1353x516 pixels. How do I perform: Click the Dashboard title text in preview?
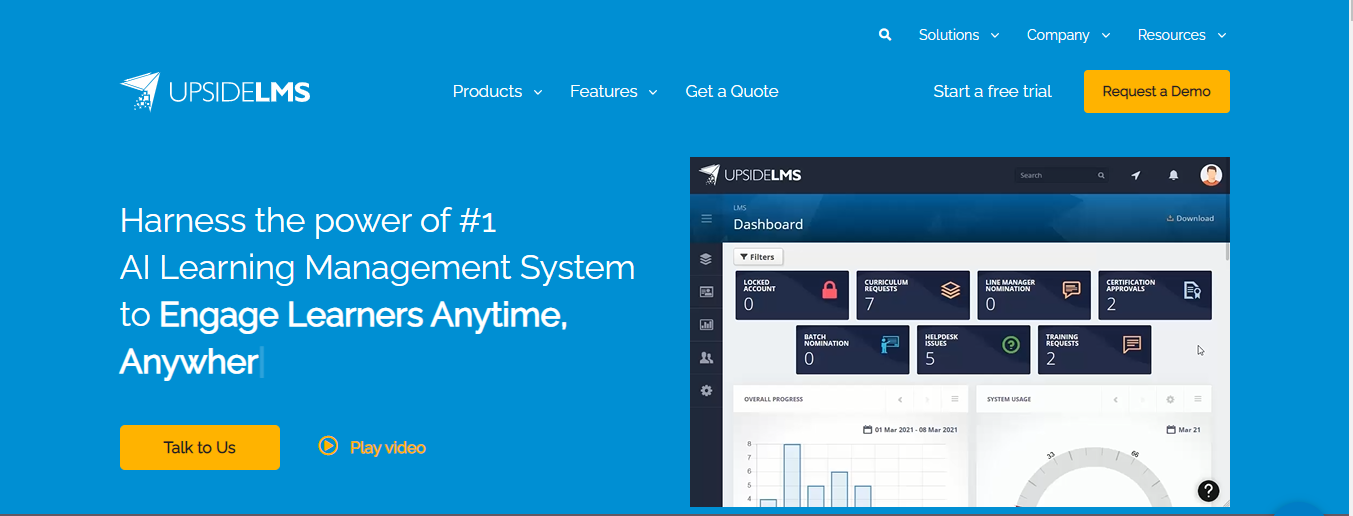(768, 224)
